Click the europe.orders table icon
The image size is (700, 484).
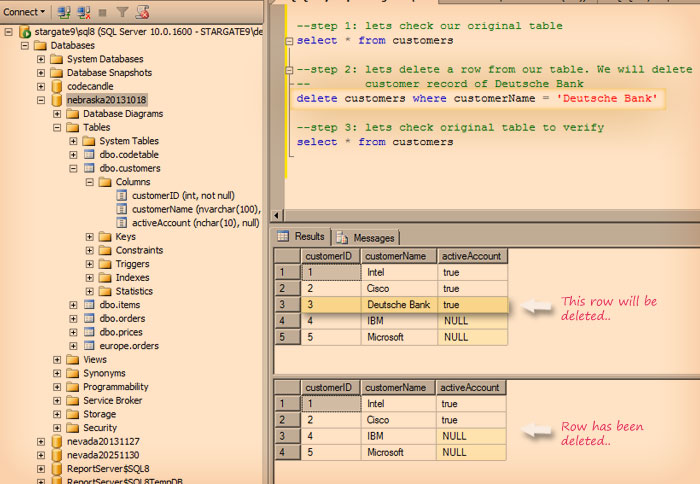click(89, 346)
